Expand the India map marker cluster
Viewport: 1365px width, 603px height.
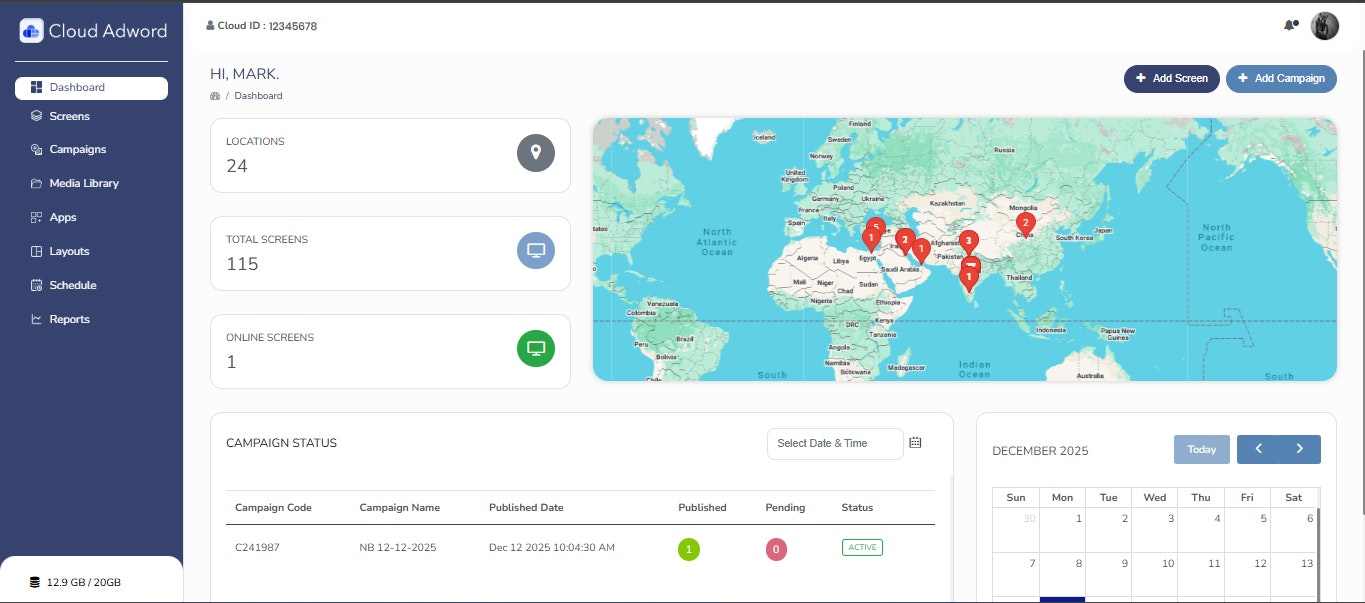(968, 240)
